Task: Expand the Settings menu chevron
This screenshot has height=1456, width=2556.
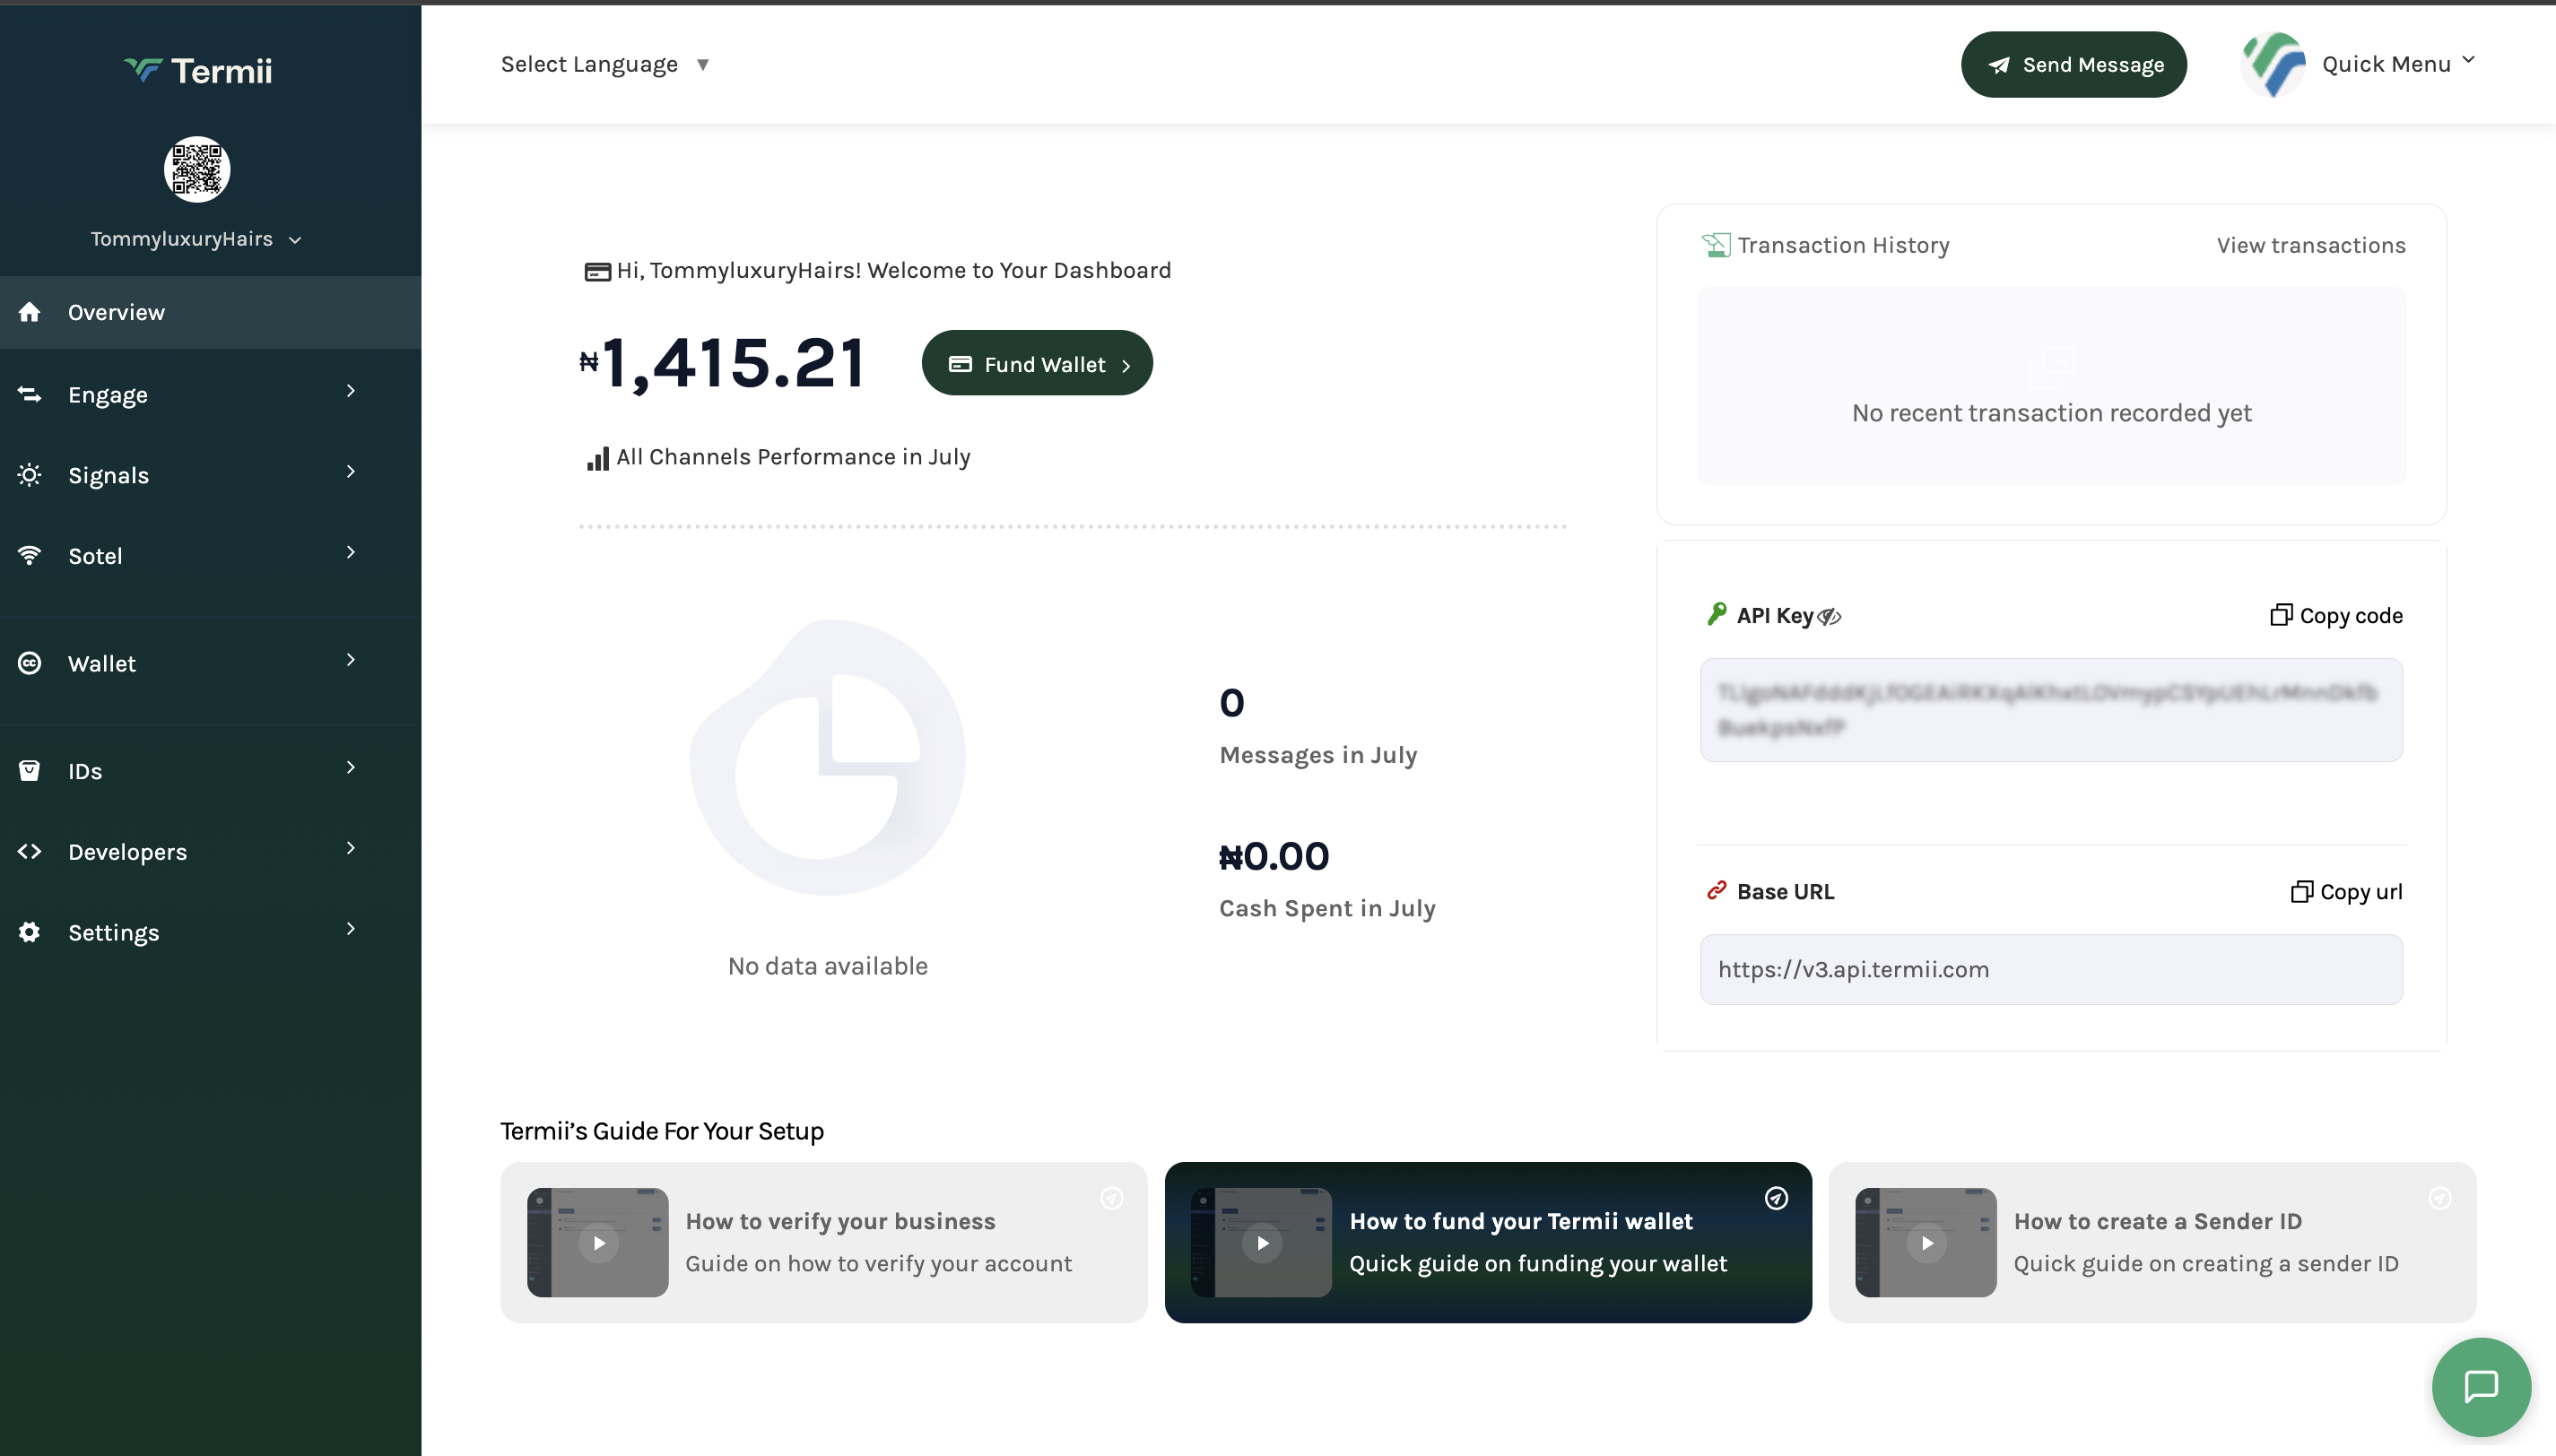Action: [x=351, y=929]
